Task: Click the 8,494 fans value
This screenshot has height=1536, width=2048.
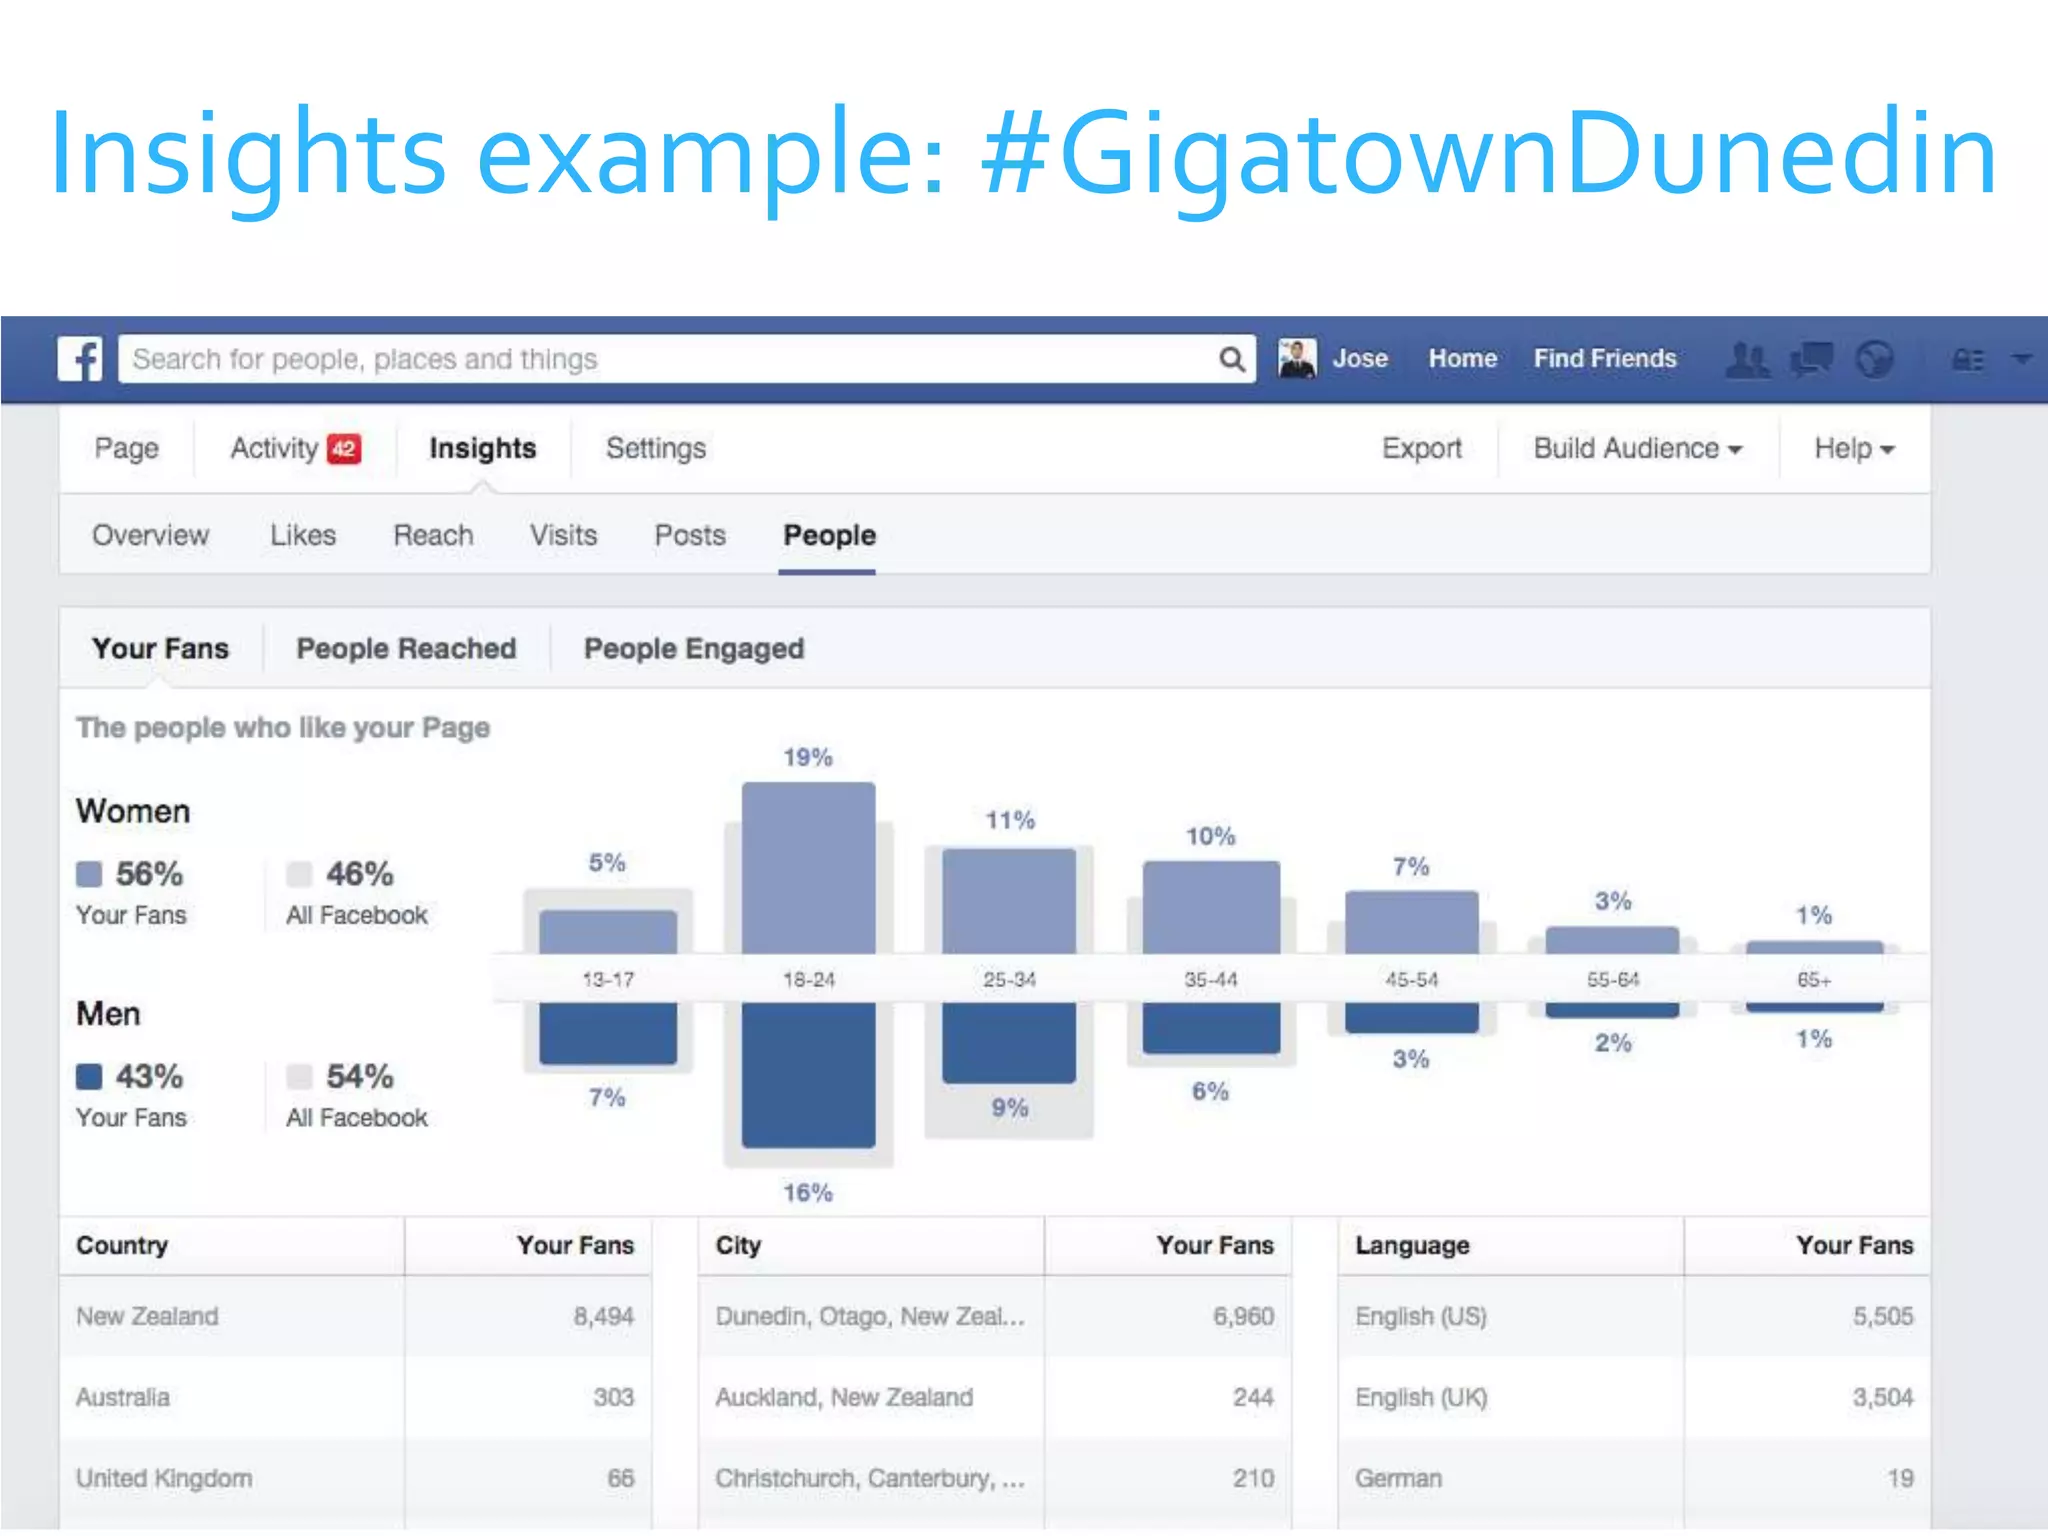Action: (604, 1316)
